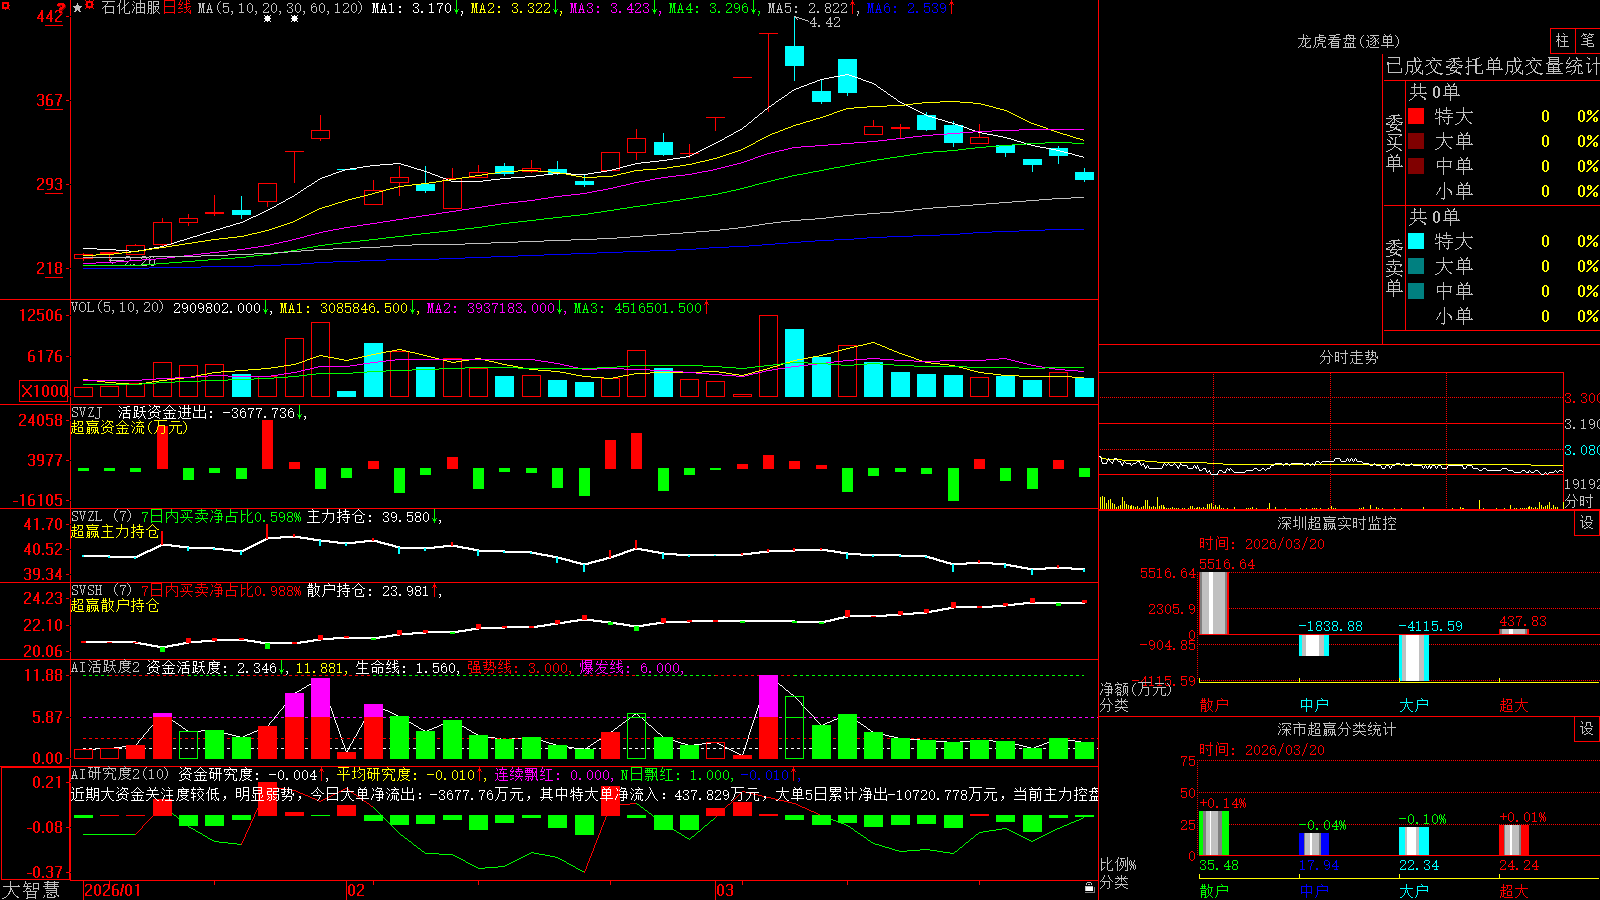The width and height of the screenshot is (1600, 900).
Task: Open 设 settings for 深圳超赢实时监控
Action: click(x=1587, y=523)
